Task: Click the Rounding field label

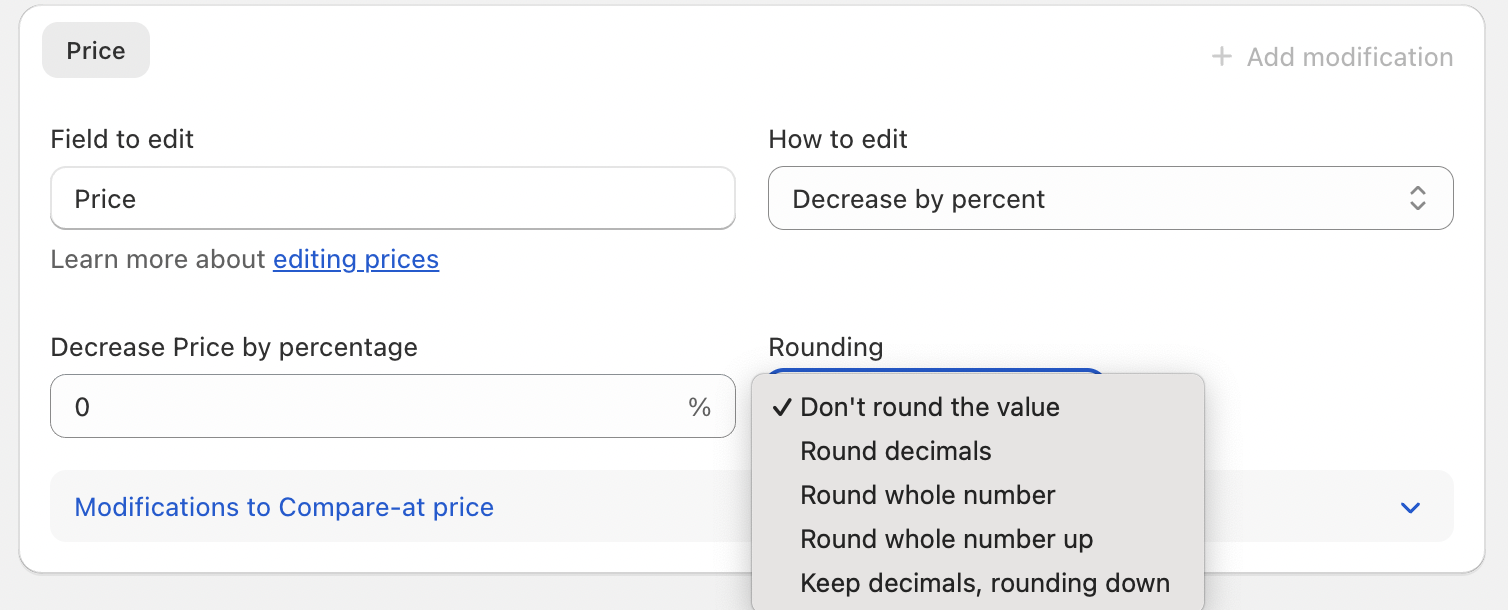Action: (826, 347)
